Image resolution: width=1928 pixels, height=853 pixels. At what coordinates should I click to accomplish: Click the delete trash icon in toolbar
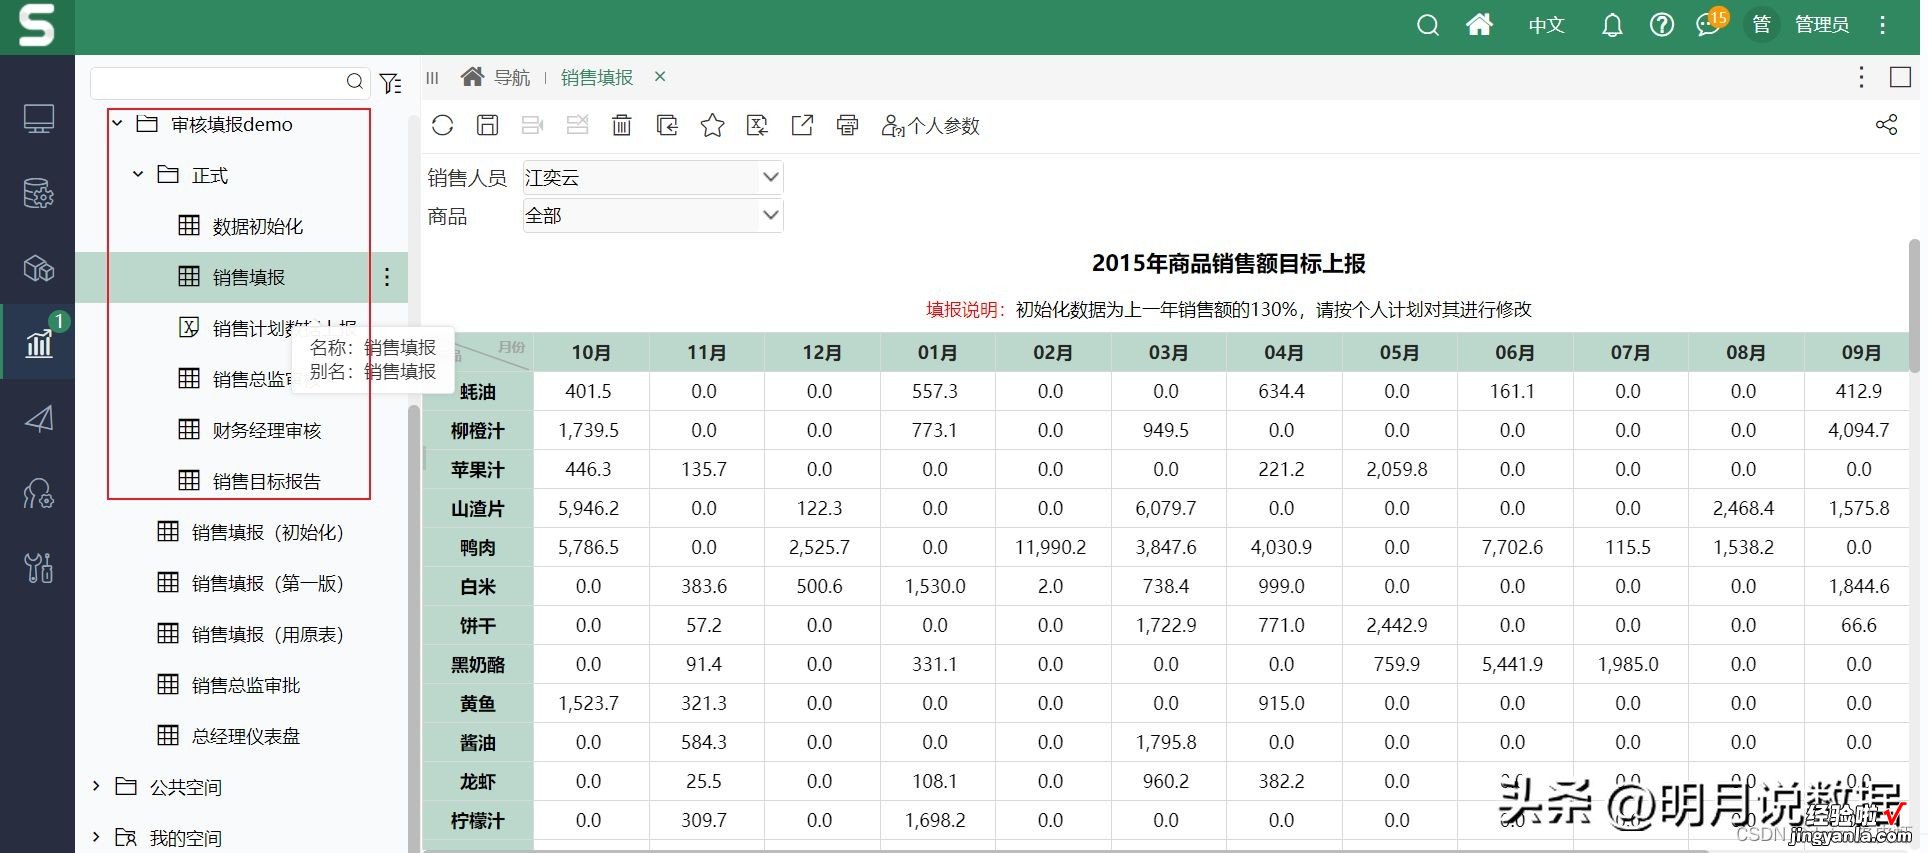(x=622, y=125)
